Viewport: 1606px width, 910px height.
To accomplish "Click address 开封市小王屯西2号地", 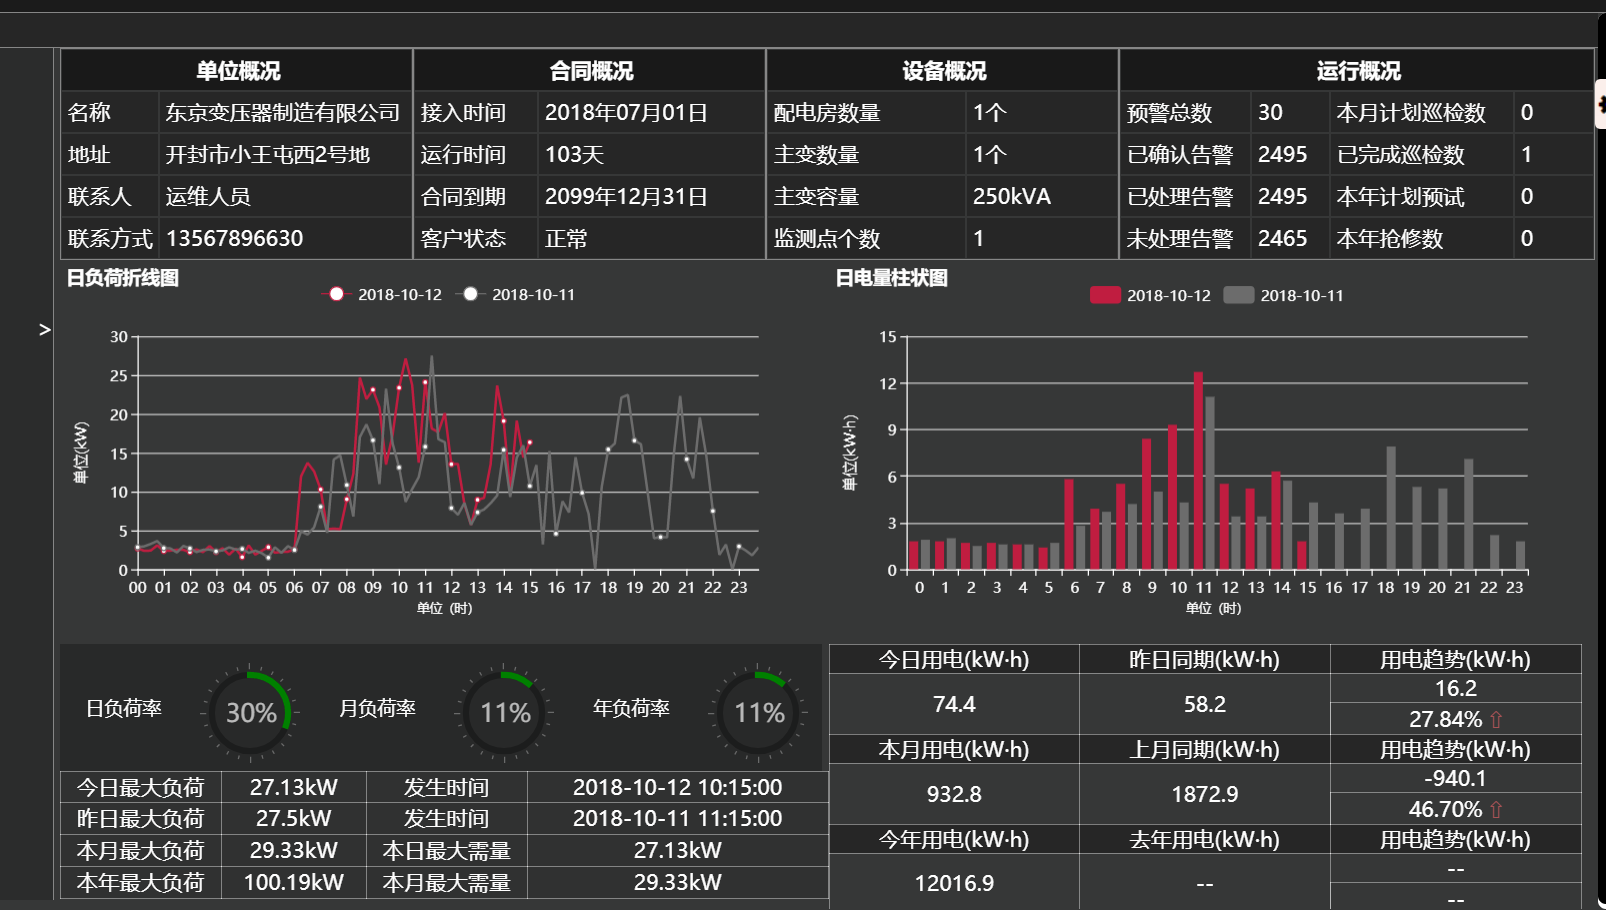I will click(x=268, y=155).
